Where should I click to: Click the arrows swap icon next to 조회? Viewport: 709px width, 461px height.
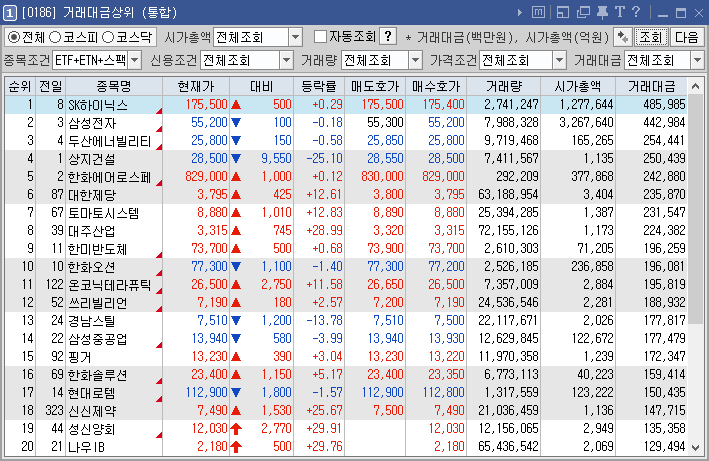pyautogui.click(x=623, y=37)
